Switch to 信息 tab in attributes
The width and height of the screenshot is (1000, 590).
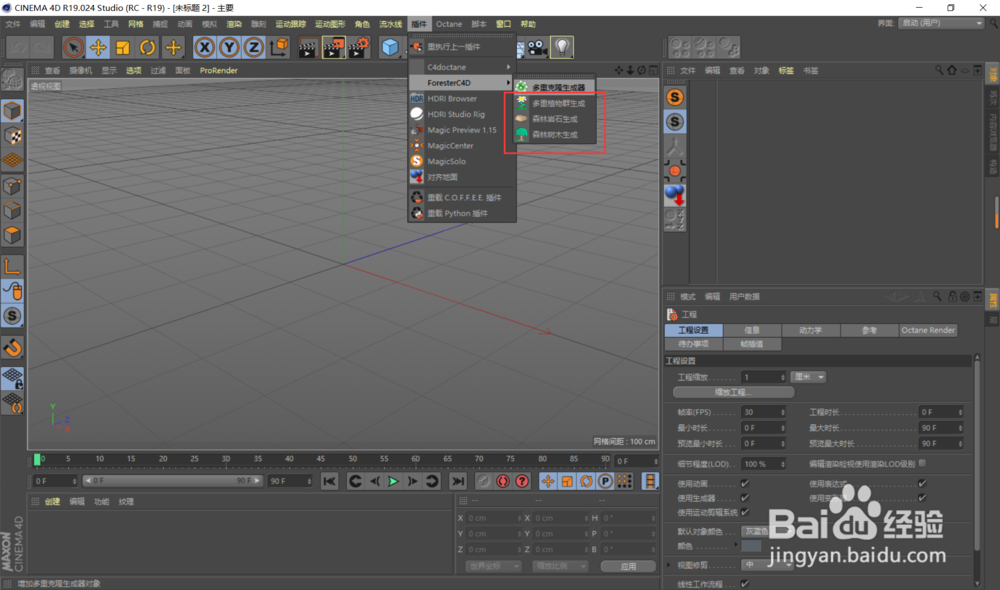[x=752, y=330]
